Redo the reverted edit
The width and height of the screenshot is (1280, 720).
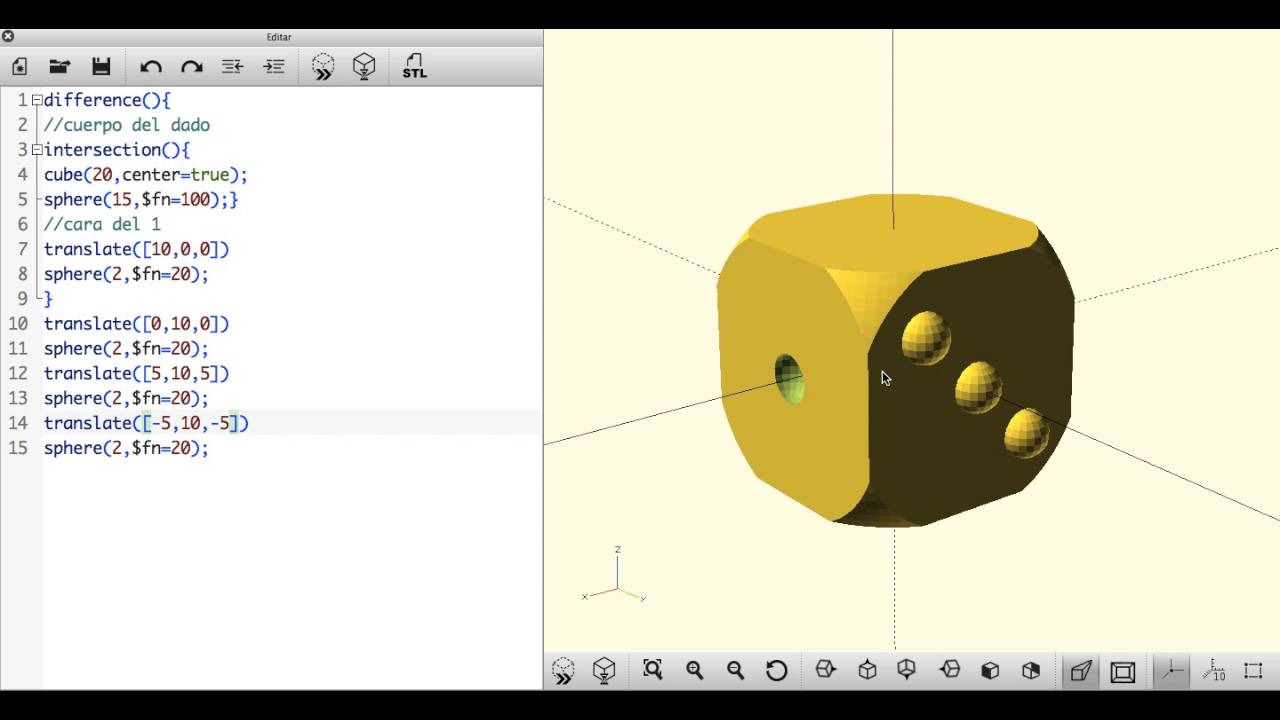(191, 66)
